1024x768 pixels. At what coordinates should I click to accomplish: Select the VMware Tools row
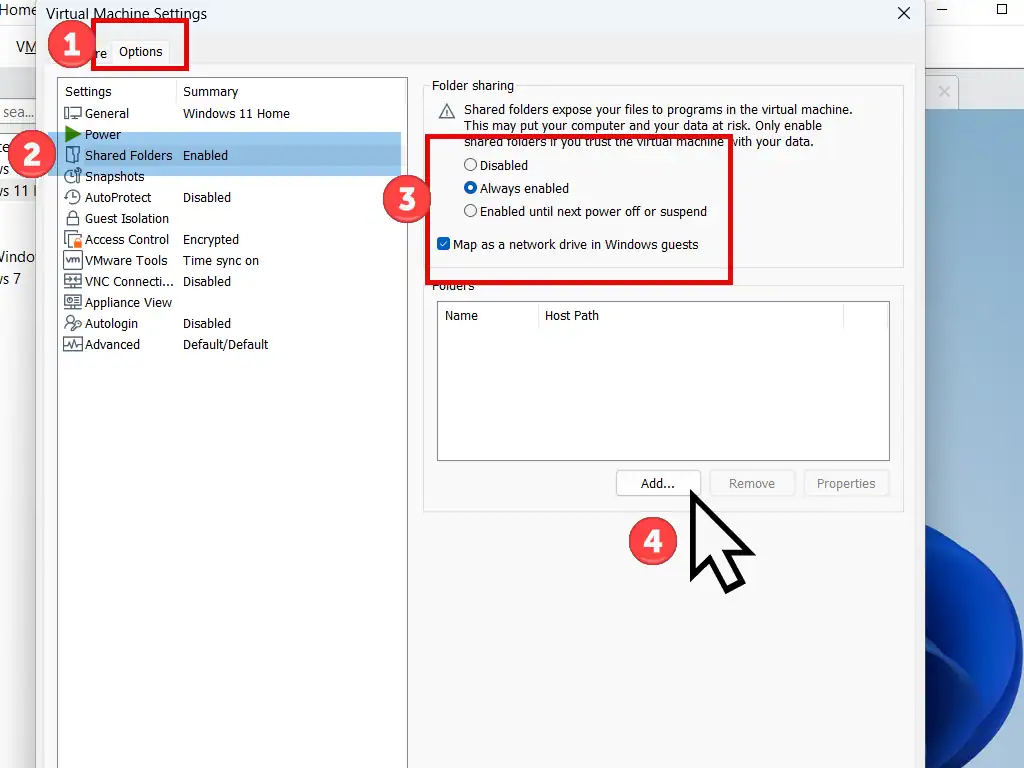tap(232, 260)
